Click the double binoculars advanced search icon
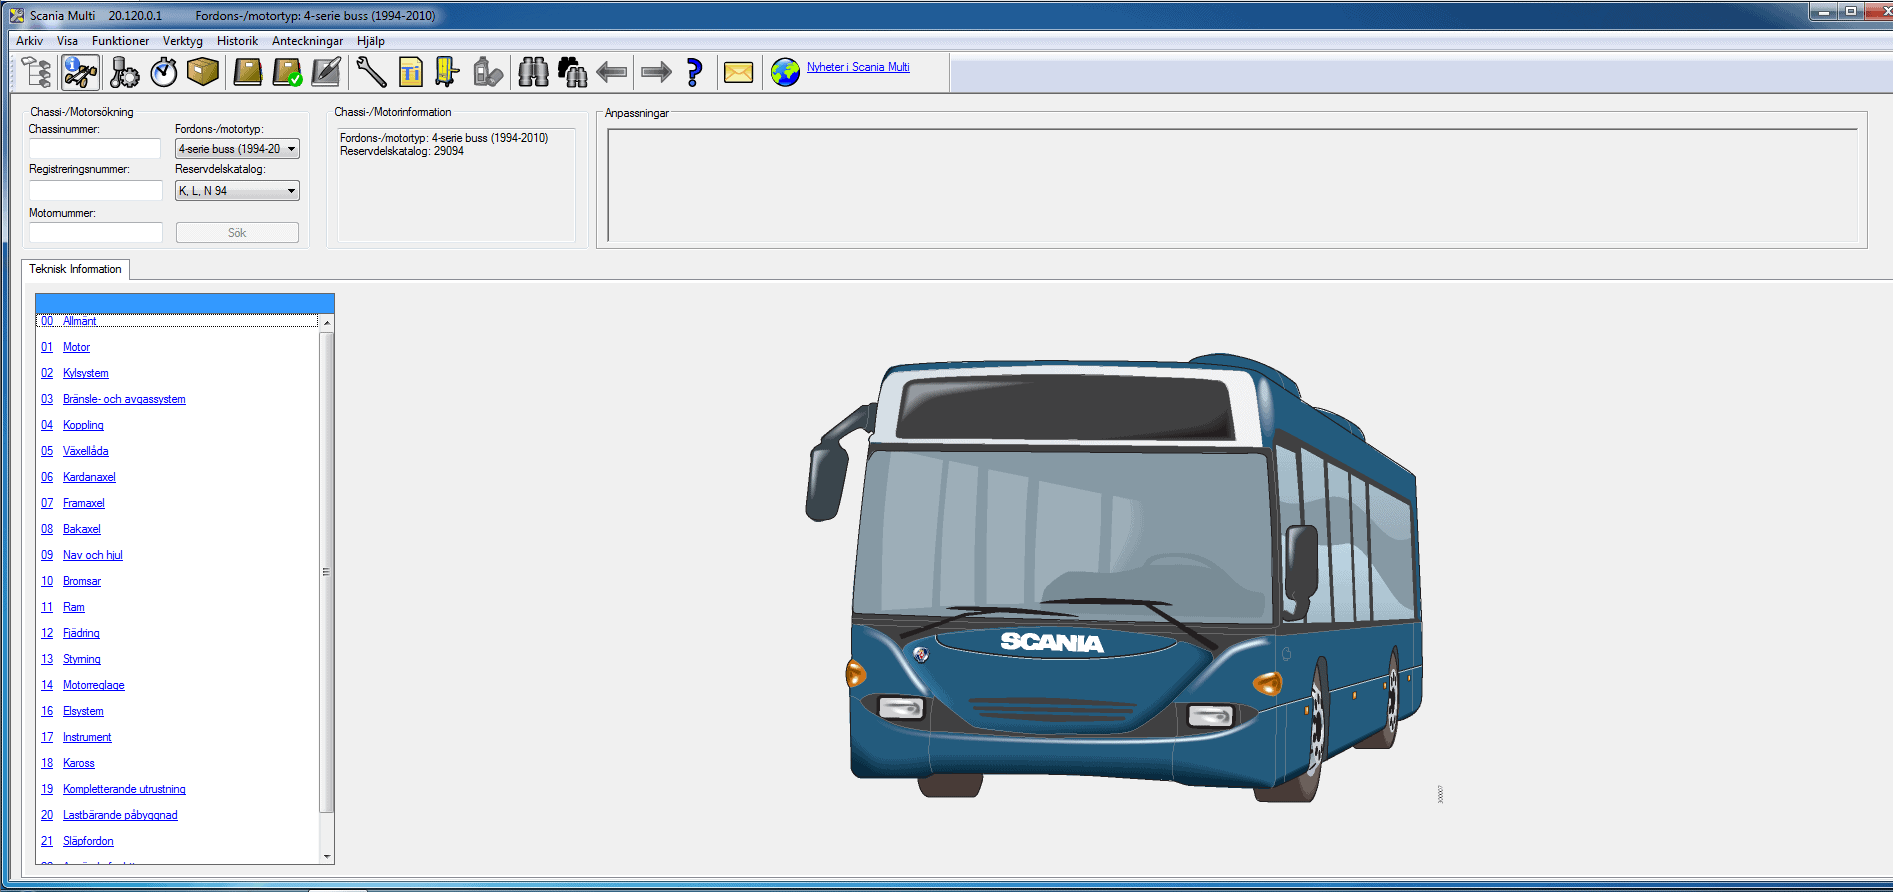This screenshot has width=1893, height=892. pyautogui.click(x=572, y=72)
